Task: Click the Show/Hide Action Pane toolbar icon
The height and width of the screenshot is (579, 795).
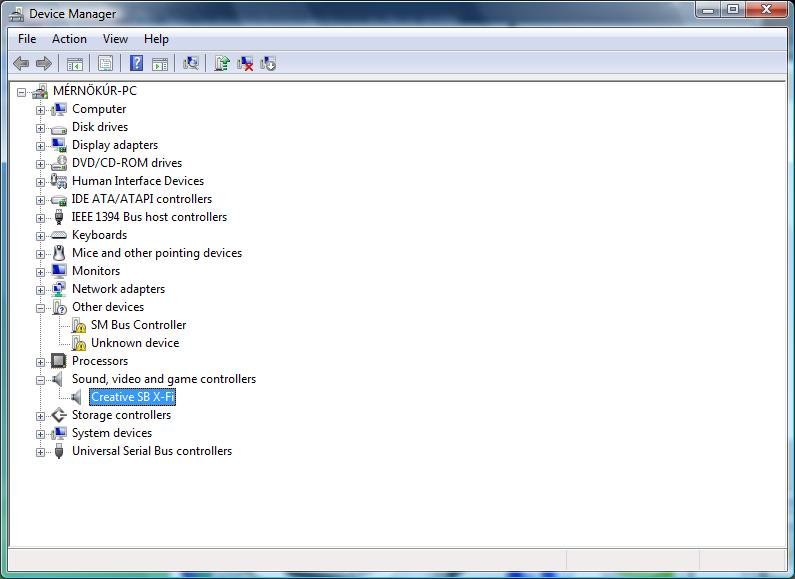Action: [x=160, y=64]
